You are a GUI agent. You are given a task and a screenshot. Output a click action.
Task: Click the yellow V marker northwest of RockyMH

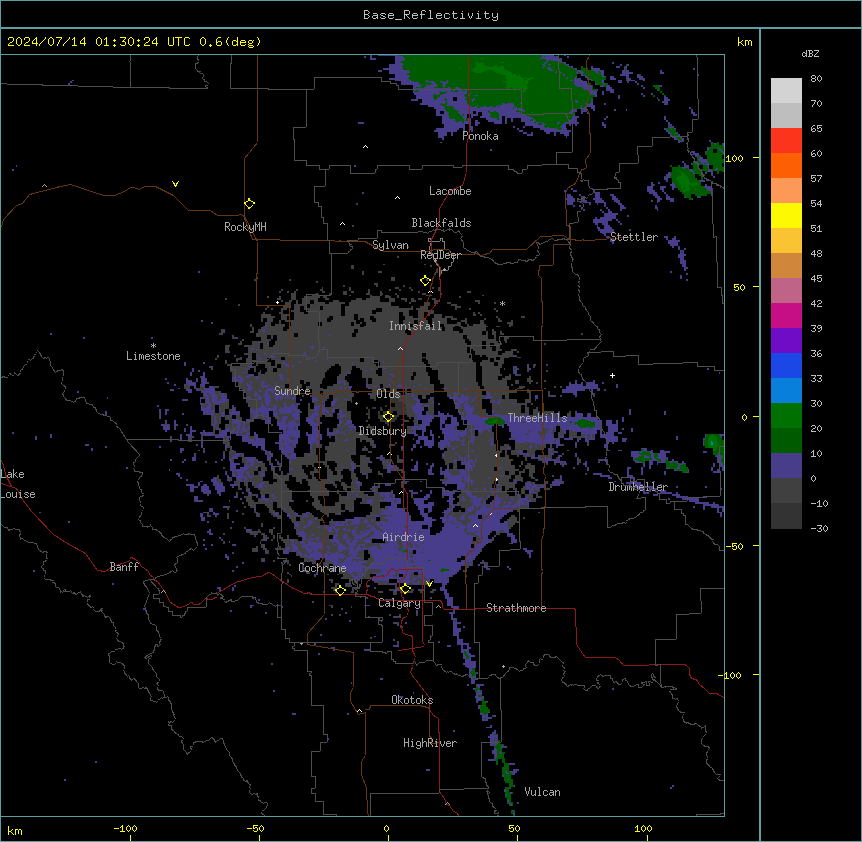175,184
